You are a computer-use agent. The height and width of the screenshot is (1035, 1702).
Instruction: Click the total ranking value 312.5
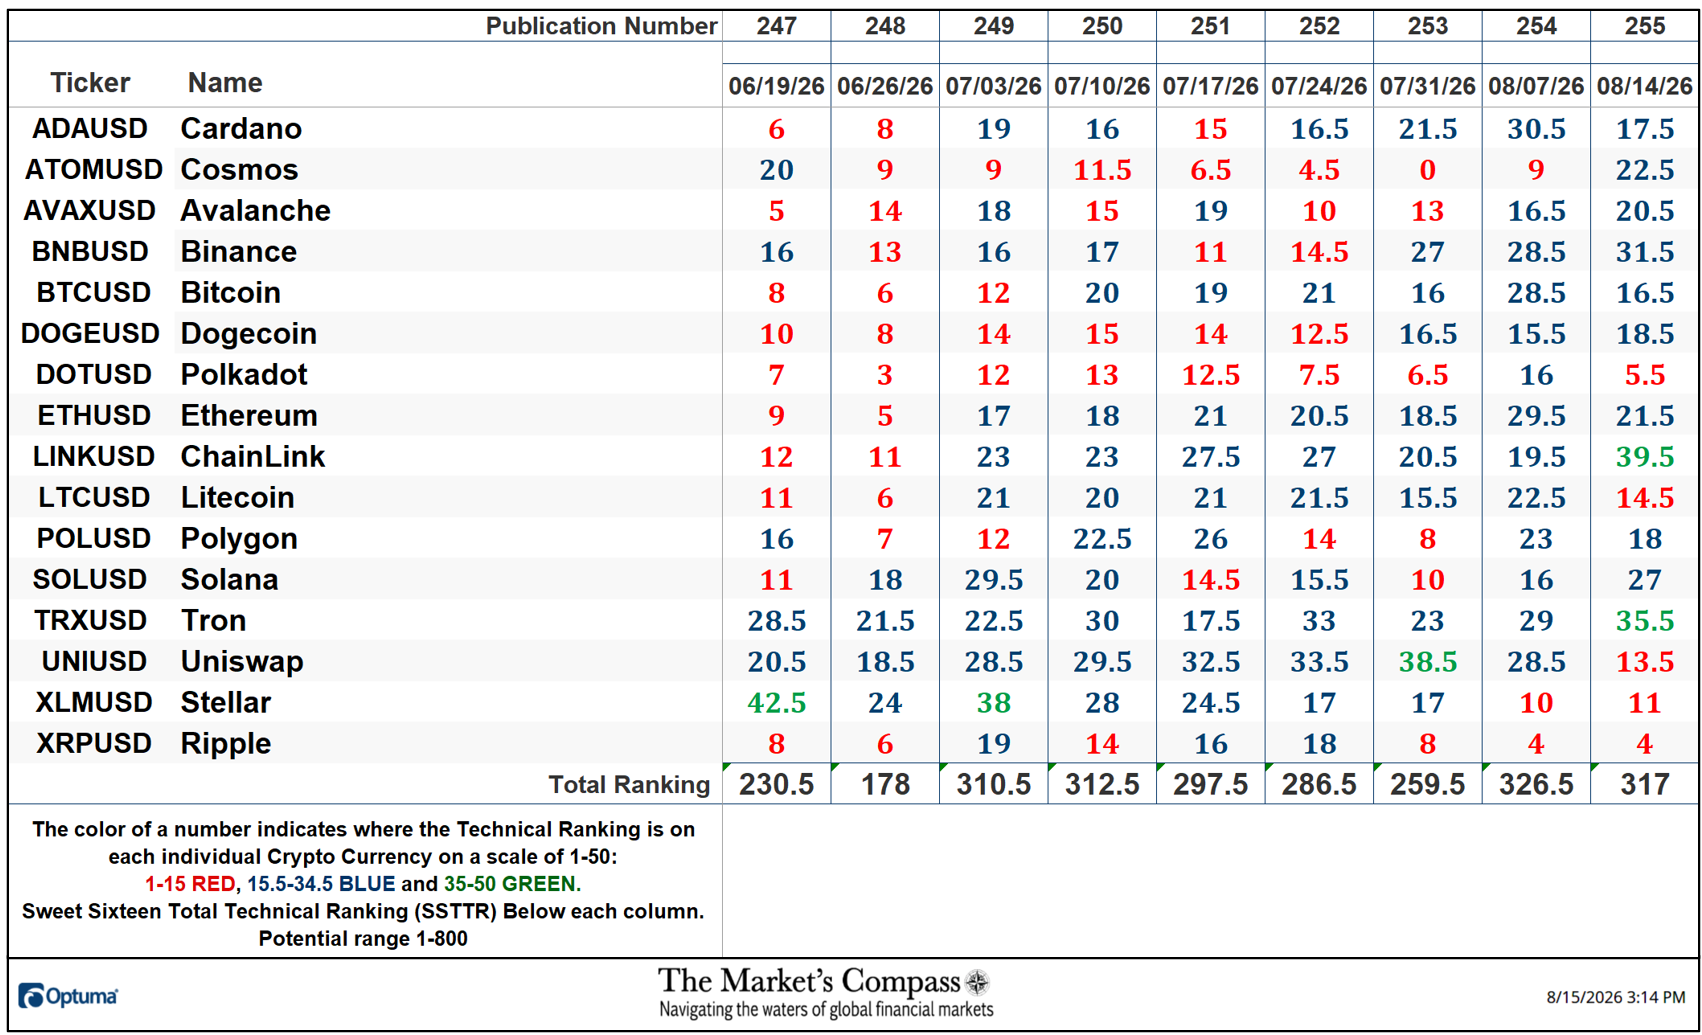point(1102,785)
